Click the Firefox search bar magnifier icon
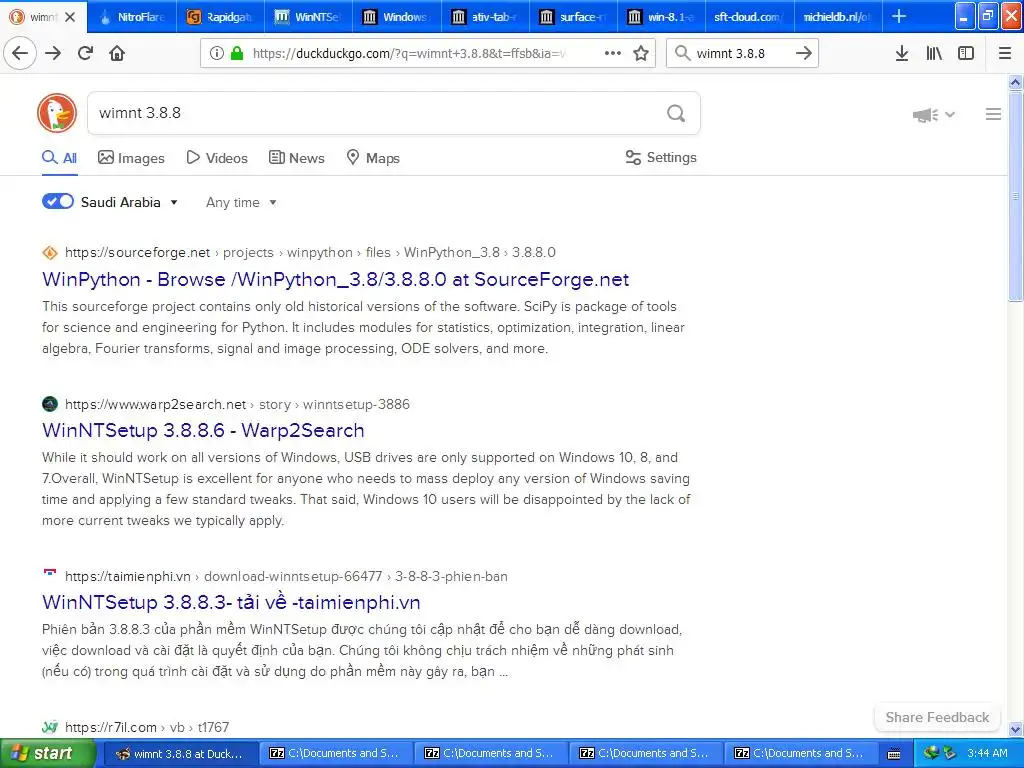Image resolution: width=1024 pixels, height=768 pixels. [682, 53]
